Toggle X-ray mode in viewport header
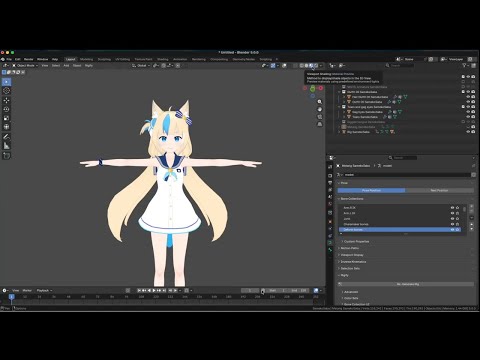The image size is (480, 360). (x=295, y=66)
